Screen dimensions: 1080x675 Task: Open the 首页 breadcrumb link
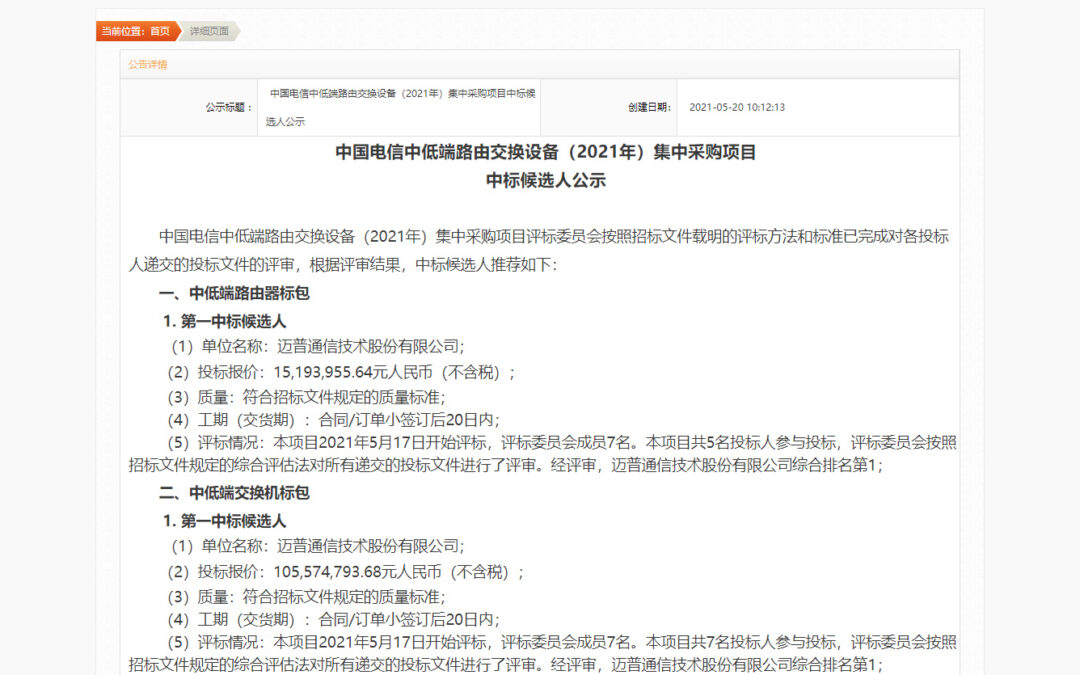[160, 31]
